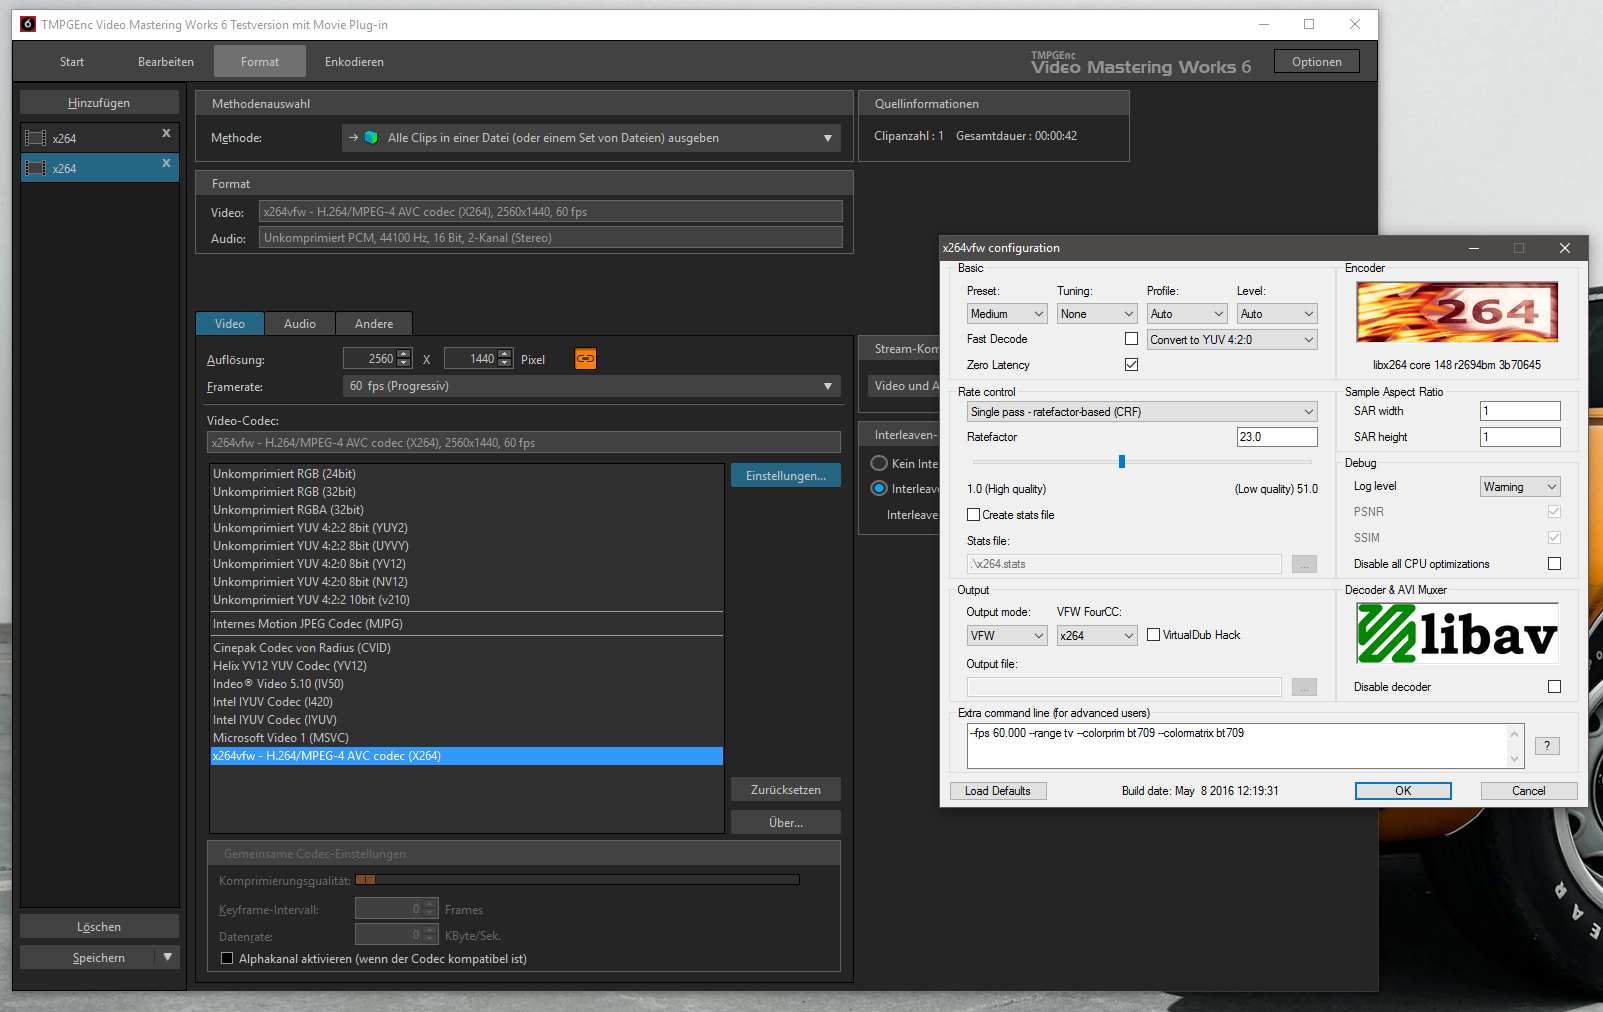Click the extra command line text box
Viewport: 1603px width, 1012px height.
click(1237, 746)
